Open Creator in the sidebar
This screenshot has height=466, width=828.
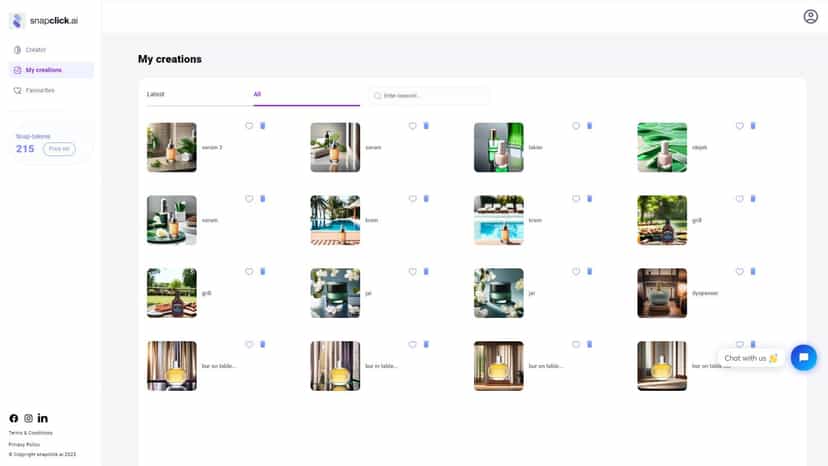[x=51, y=50]
